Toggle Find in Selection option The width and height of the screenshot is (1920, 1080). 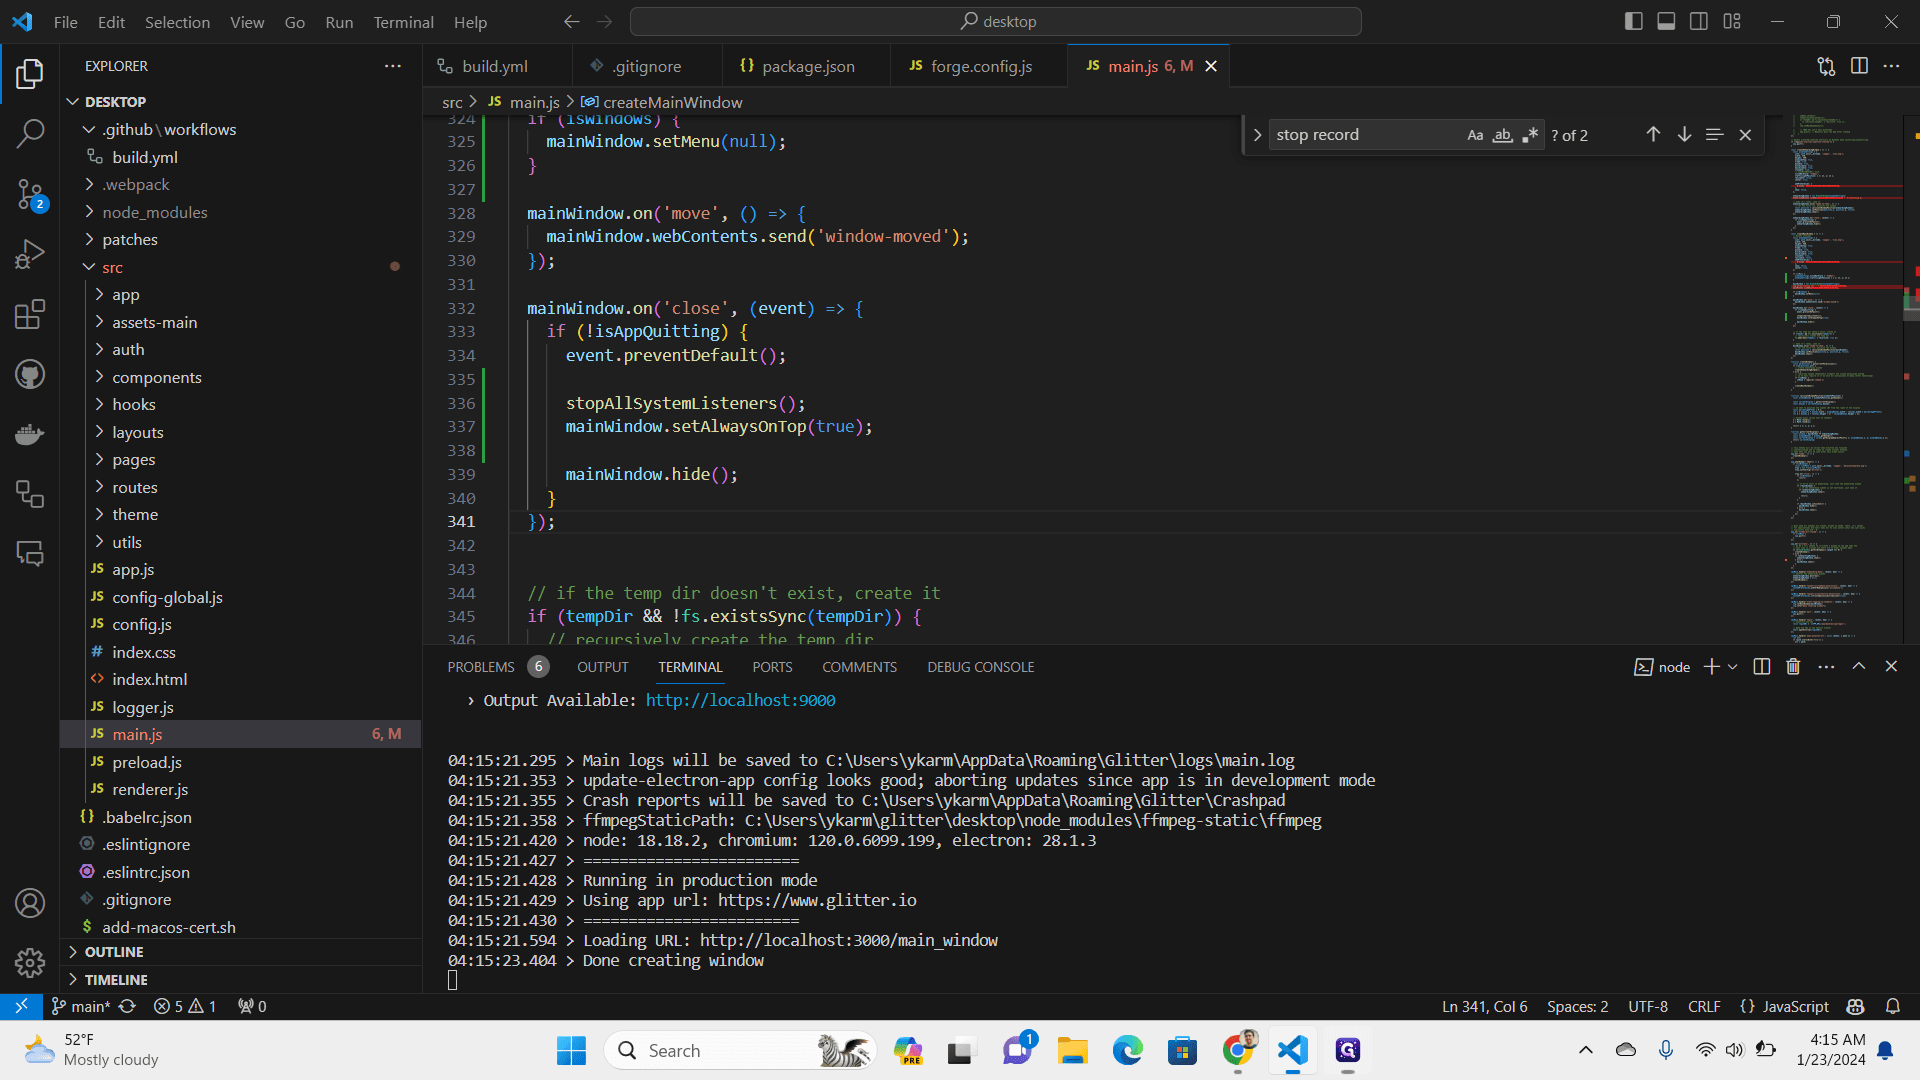1714,135
